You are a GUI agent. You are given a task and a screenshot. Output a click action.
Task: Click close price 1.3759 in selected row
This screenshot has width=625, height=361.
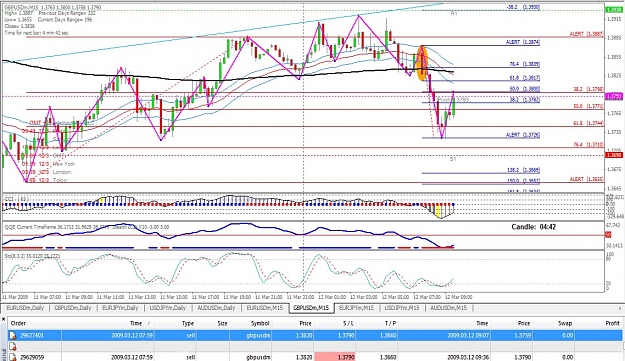pos(523,335)
